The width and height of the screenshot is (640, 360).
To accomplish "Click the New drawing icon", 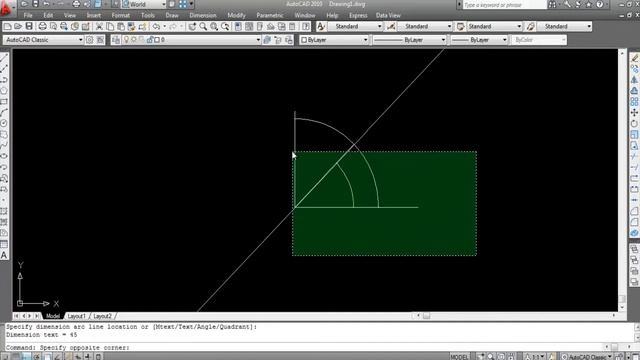I will [x=7, y=27].
